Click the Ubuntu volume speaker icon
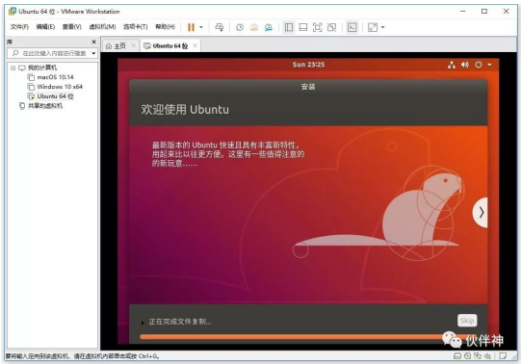 (465, 65)
